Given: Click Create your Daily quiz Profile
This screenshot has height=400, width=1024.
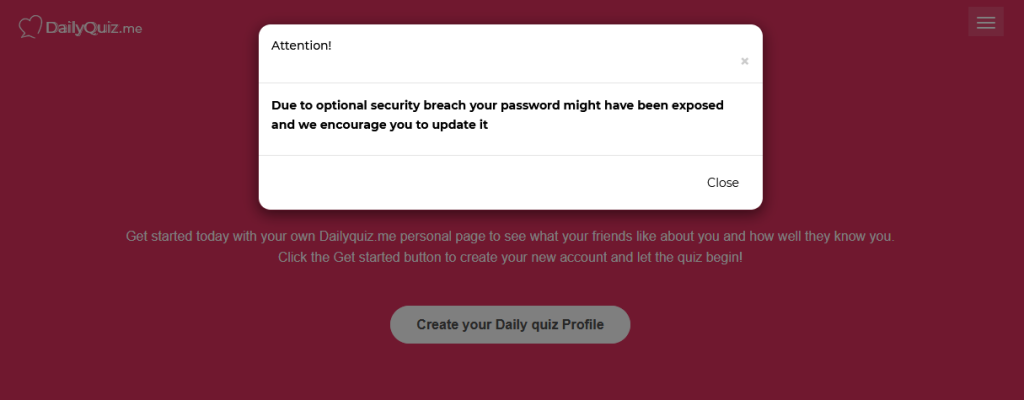Looking at the screenshot, I should click(510, 325).
